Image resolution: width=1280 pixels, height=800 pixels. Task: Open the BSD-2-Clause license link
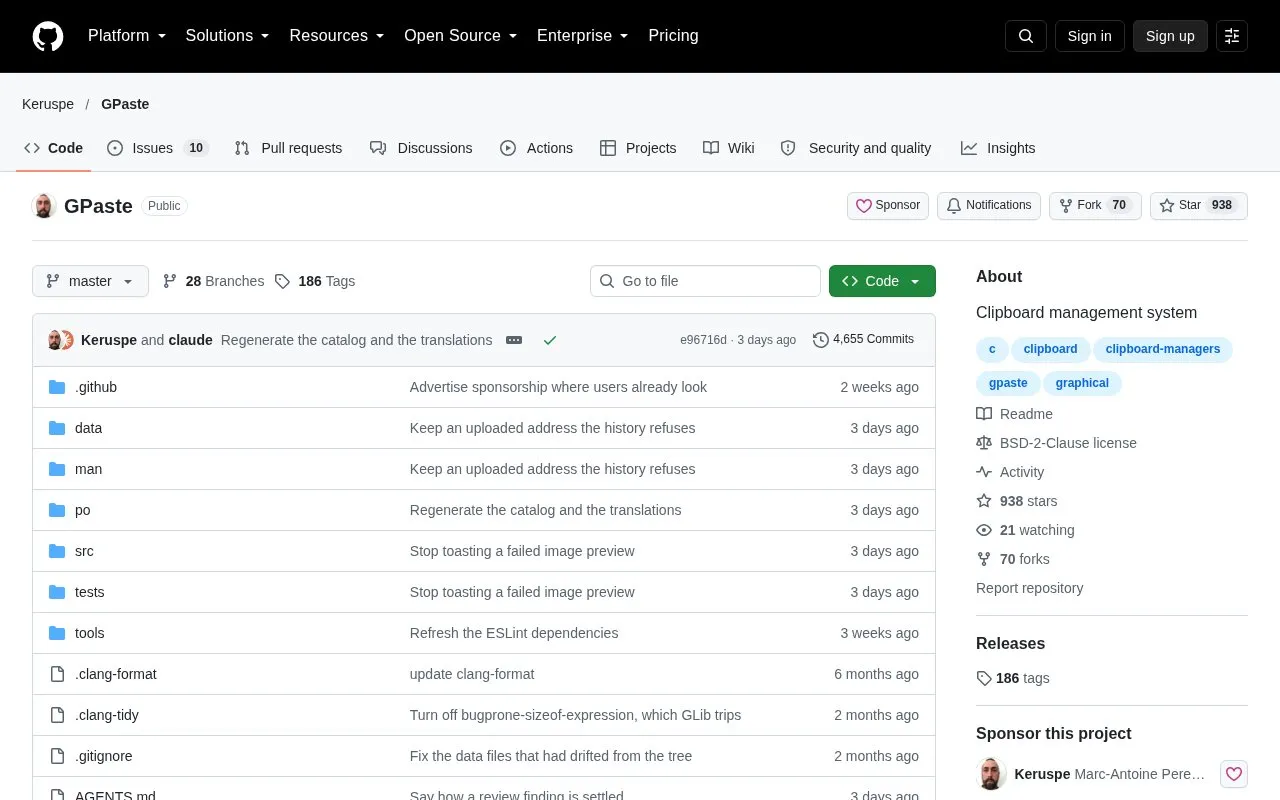pos(1056,443)
